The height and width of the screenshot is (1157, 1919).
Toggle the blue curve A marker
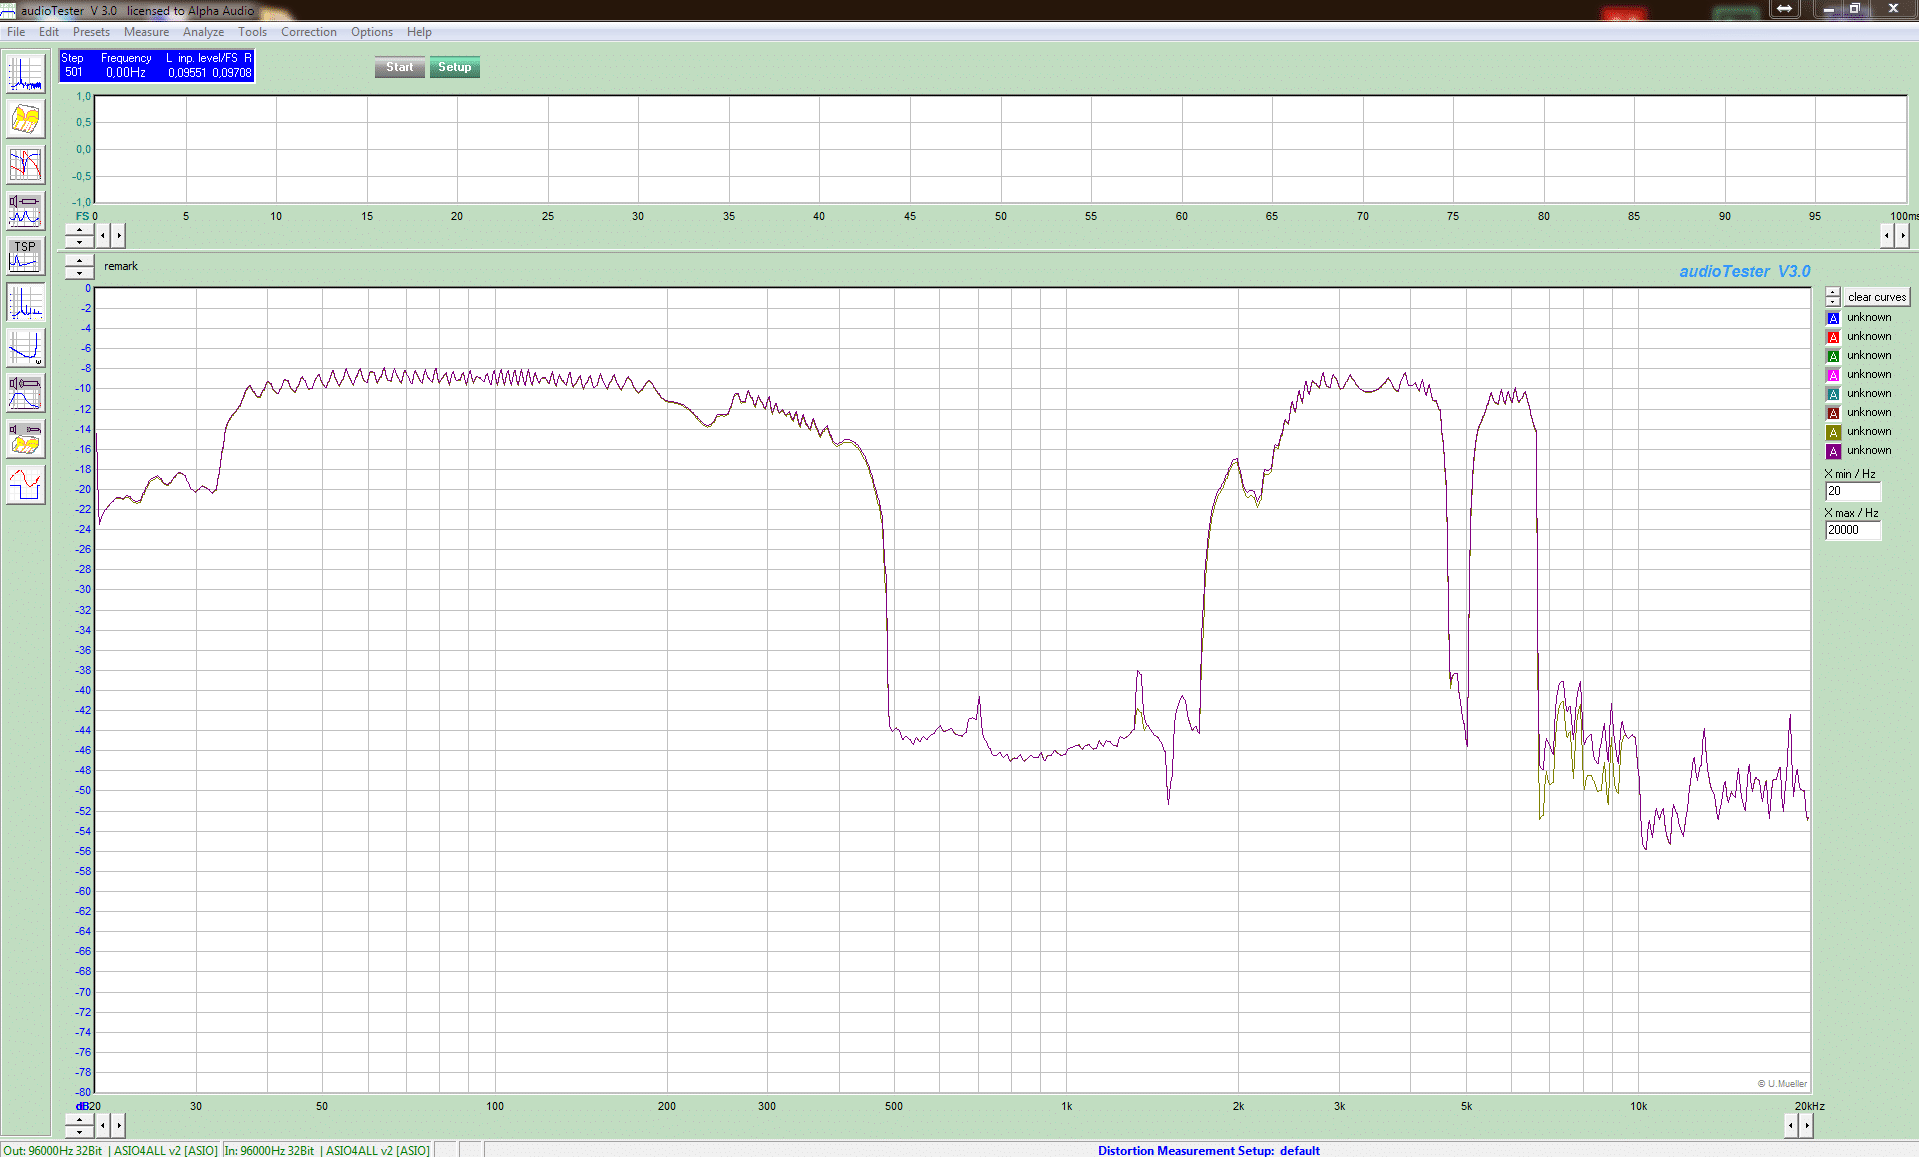[x=1833, y=318]
